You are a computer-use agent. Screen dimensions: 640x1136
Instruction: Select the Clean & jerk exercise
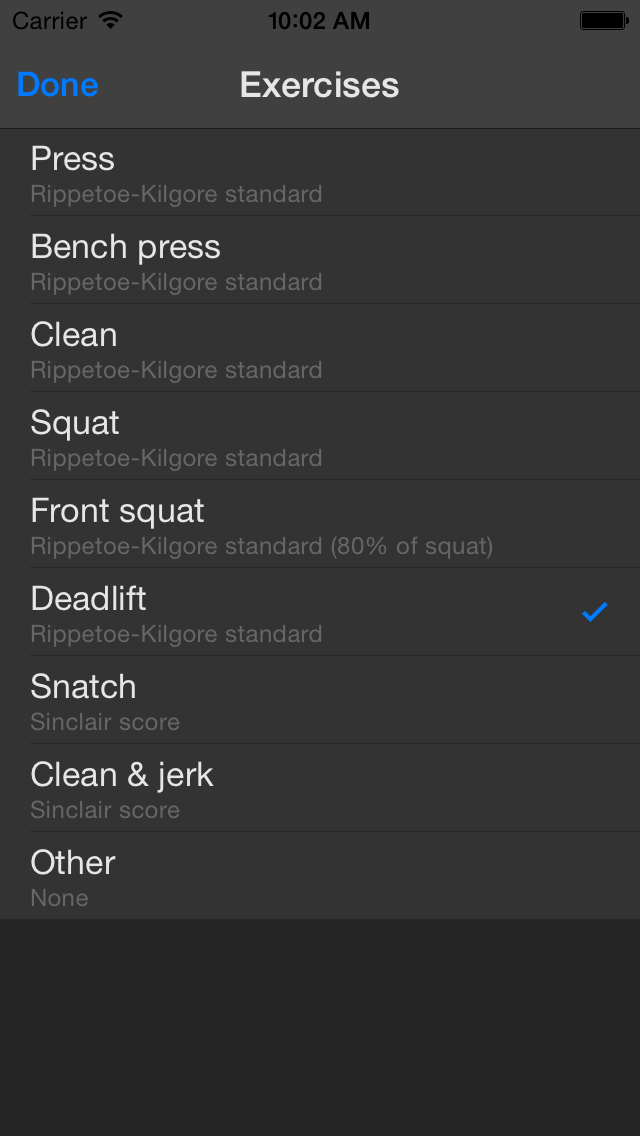pos(320,788)
